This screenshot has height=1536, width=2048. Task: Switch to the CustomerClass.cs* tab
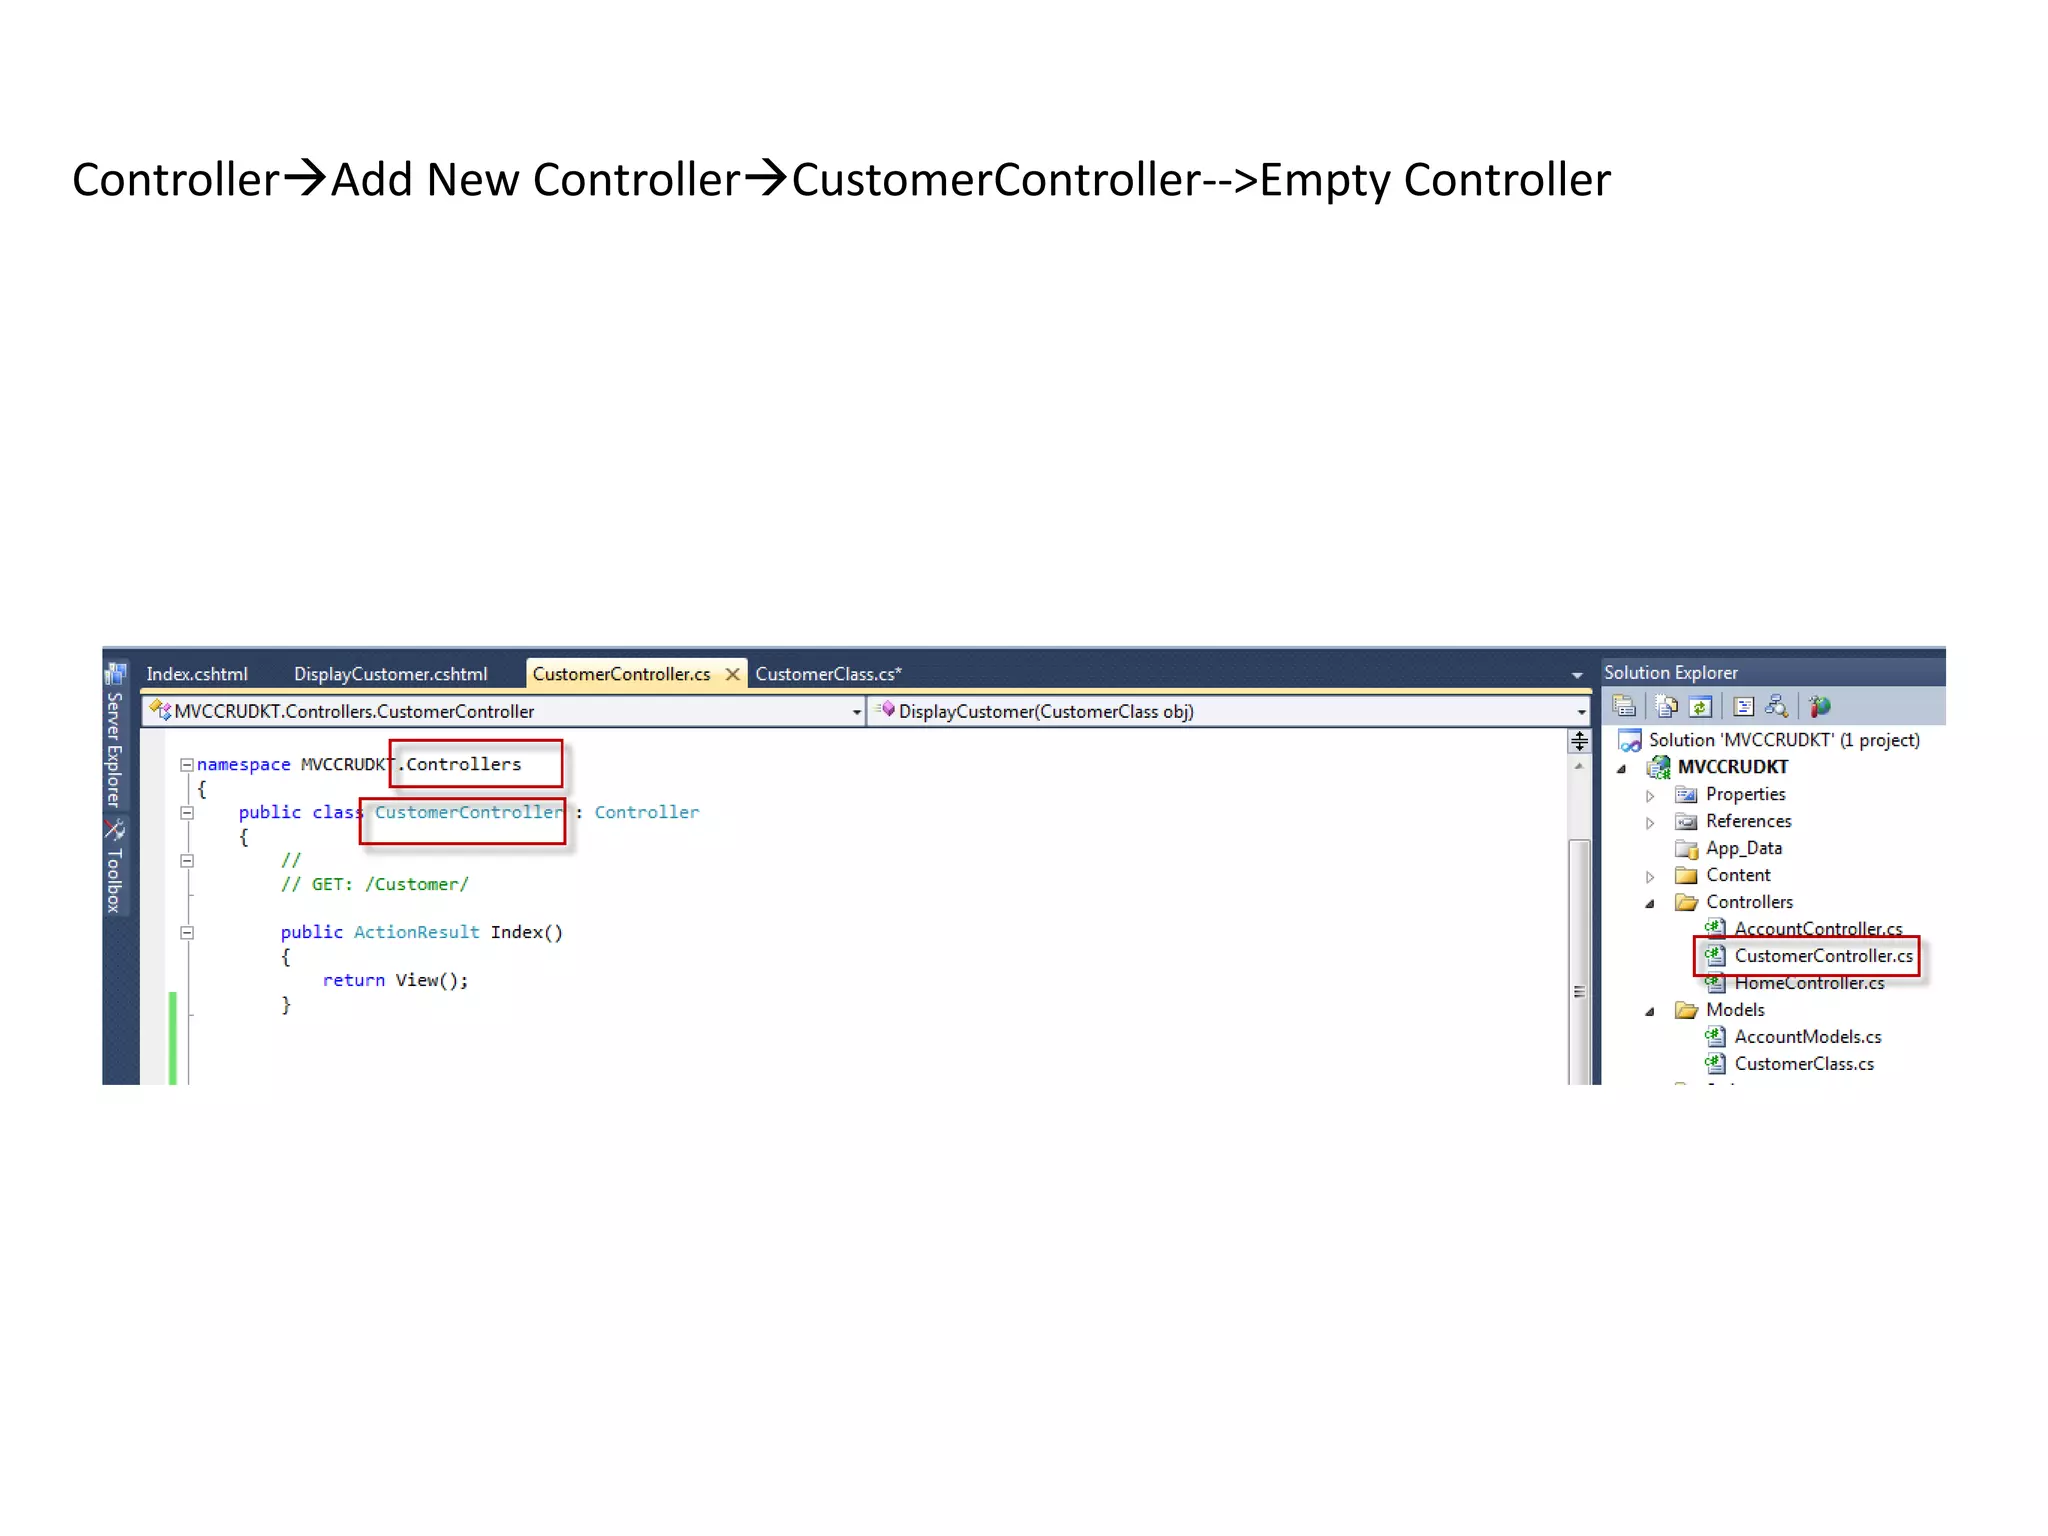pos(828,674)
